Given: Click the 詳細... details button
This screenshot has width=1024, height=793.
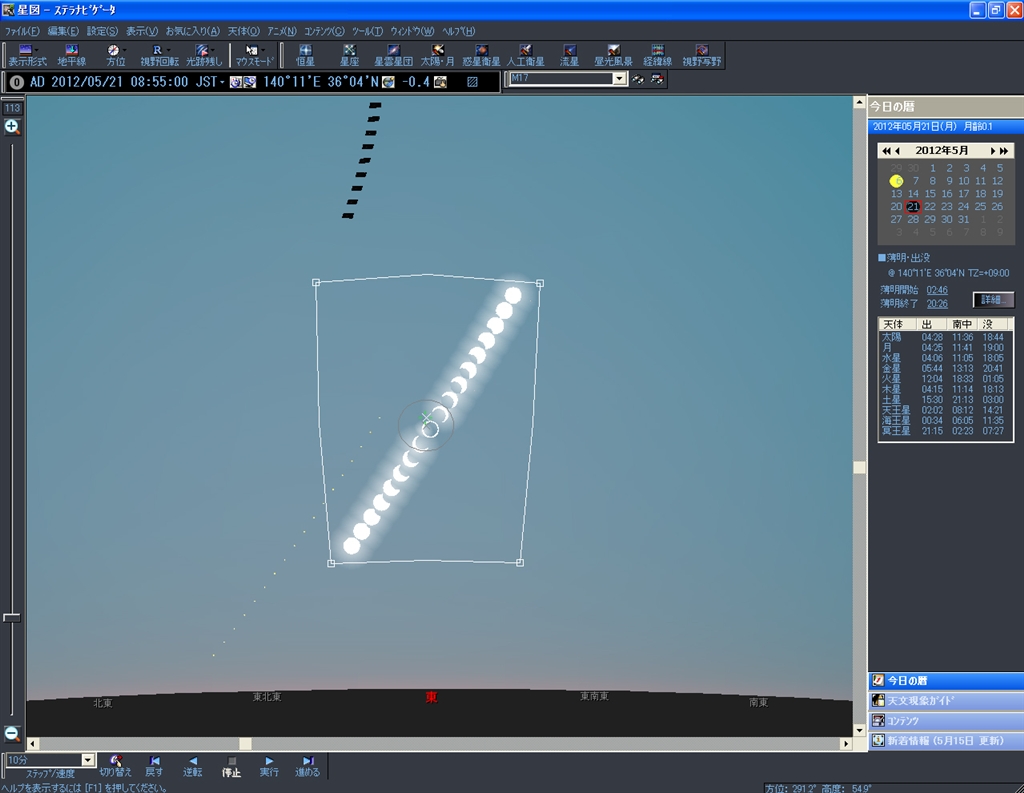Looking at the screenshot, I should (992, 300).
